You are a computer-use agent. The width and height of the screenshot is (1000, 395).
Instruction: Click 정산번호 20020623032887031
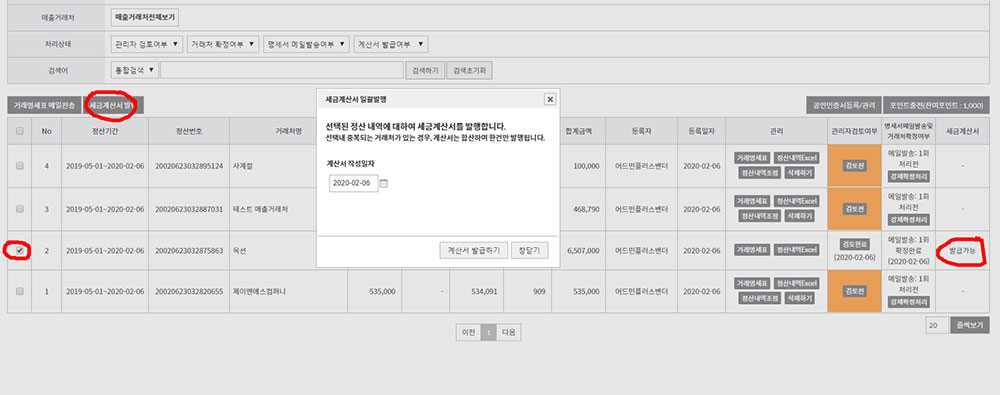click(189, 209)
